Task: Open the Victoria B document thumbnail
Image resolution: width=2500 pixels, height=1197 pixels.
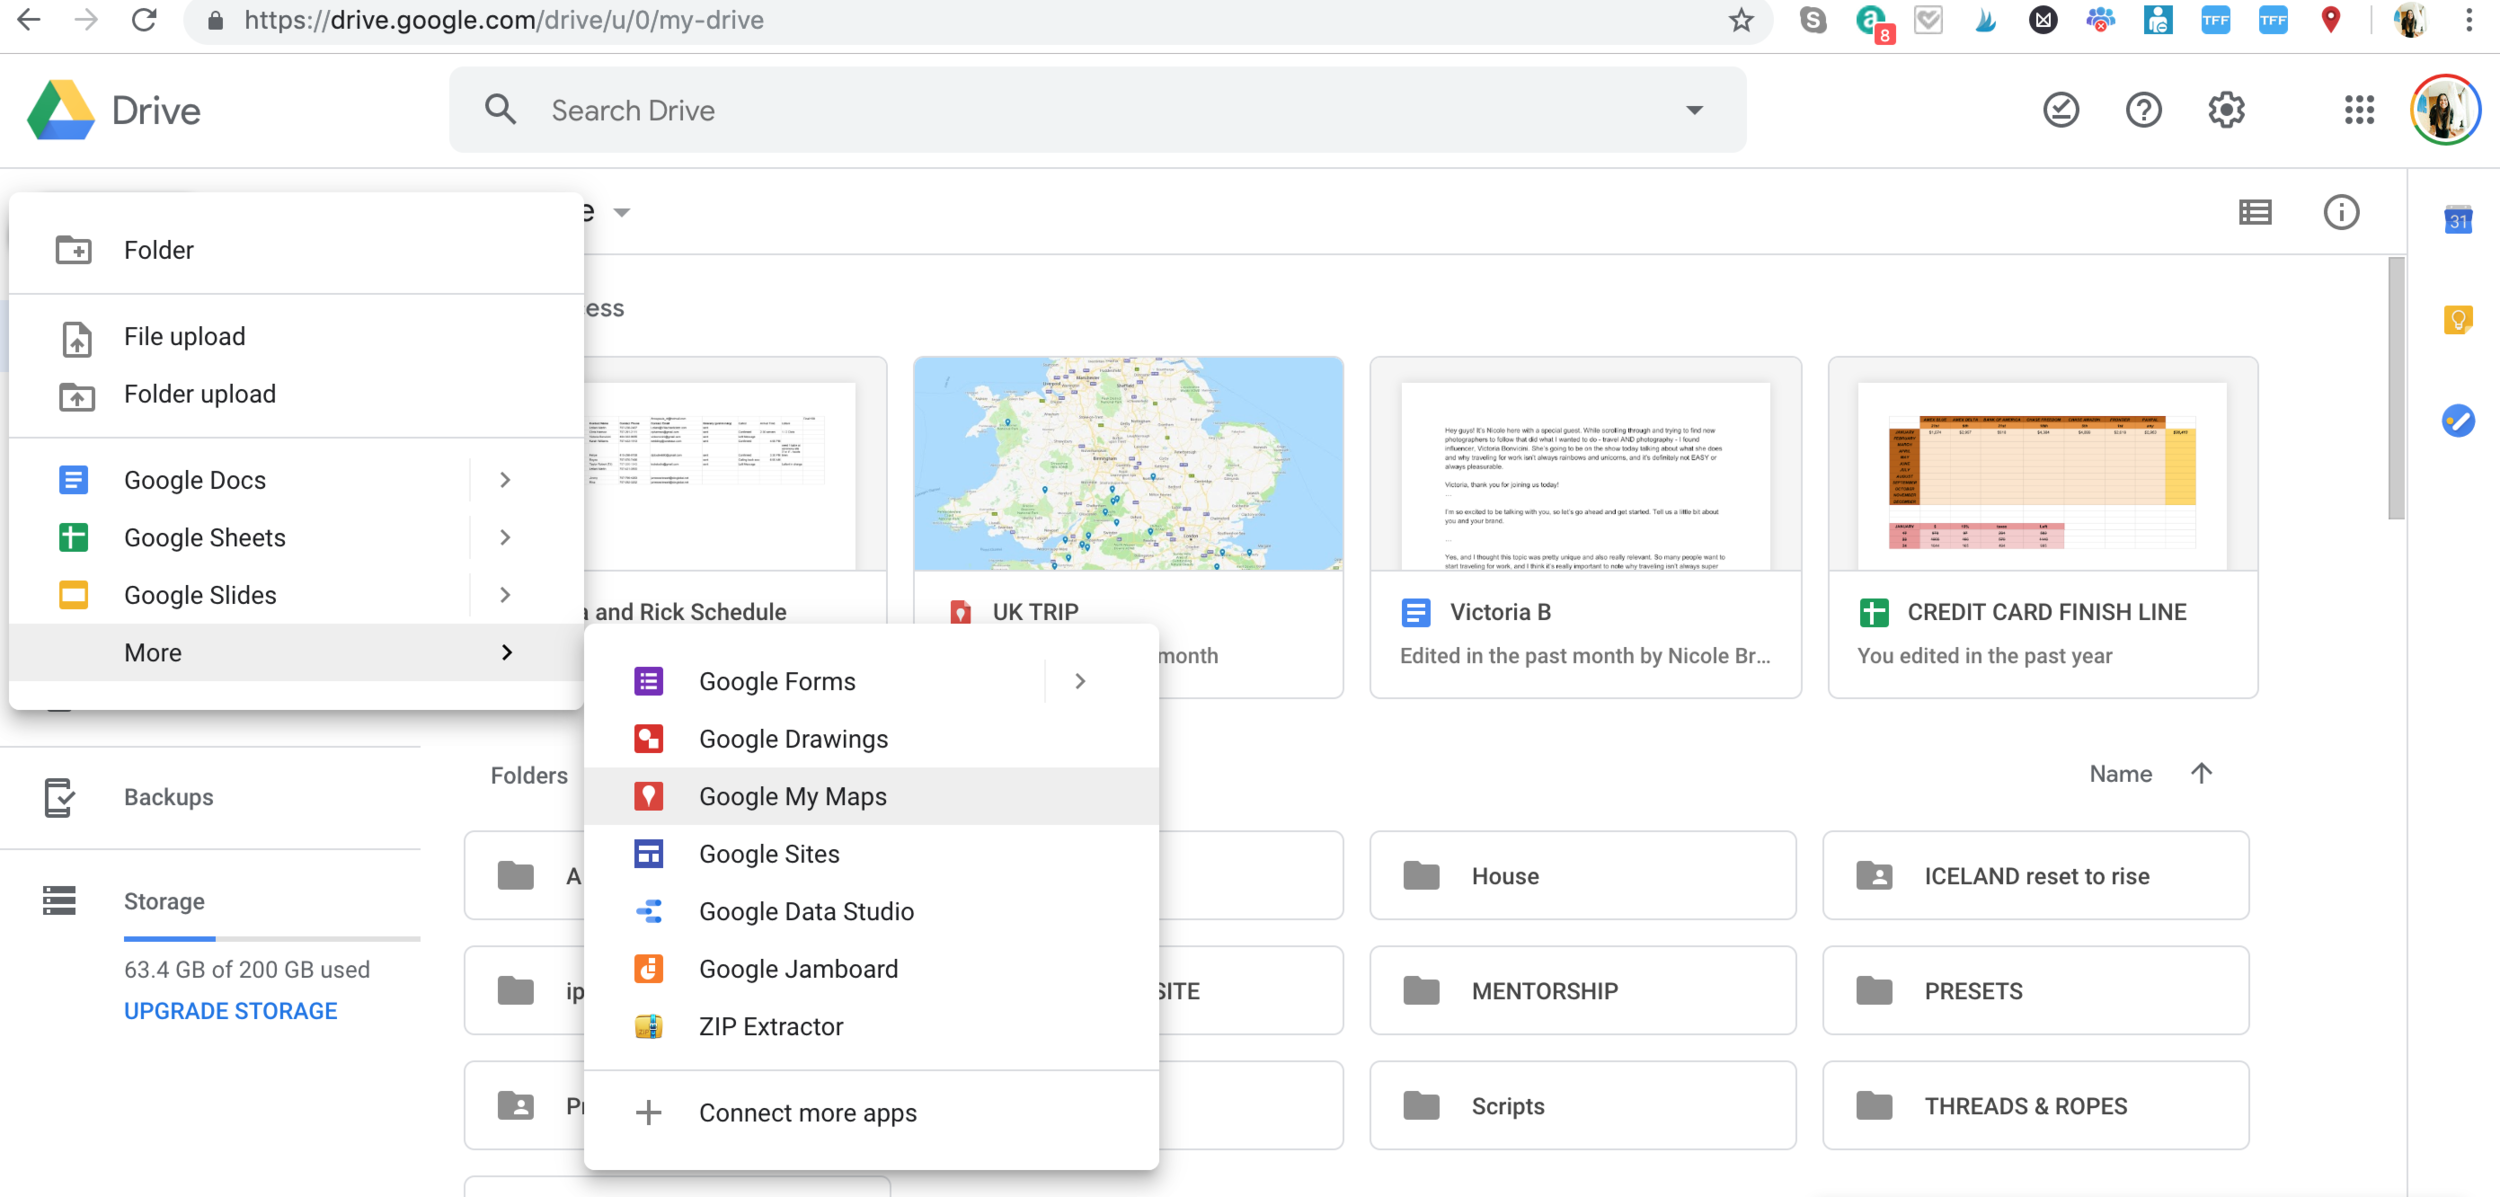Action: (x=1585, y=465)
